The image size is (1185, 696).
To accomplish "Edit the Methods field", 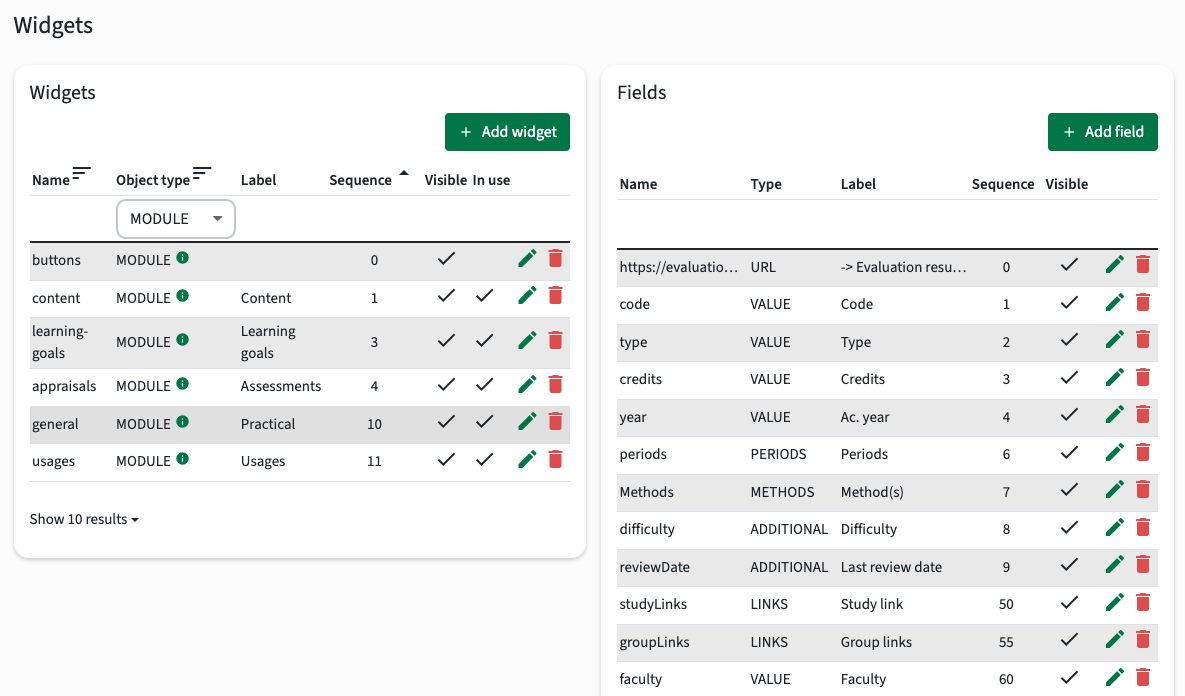I will click(x=1114, y=490).
